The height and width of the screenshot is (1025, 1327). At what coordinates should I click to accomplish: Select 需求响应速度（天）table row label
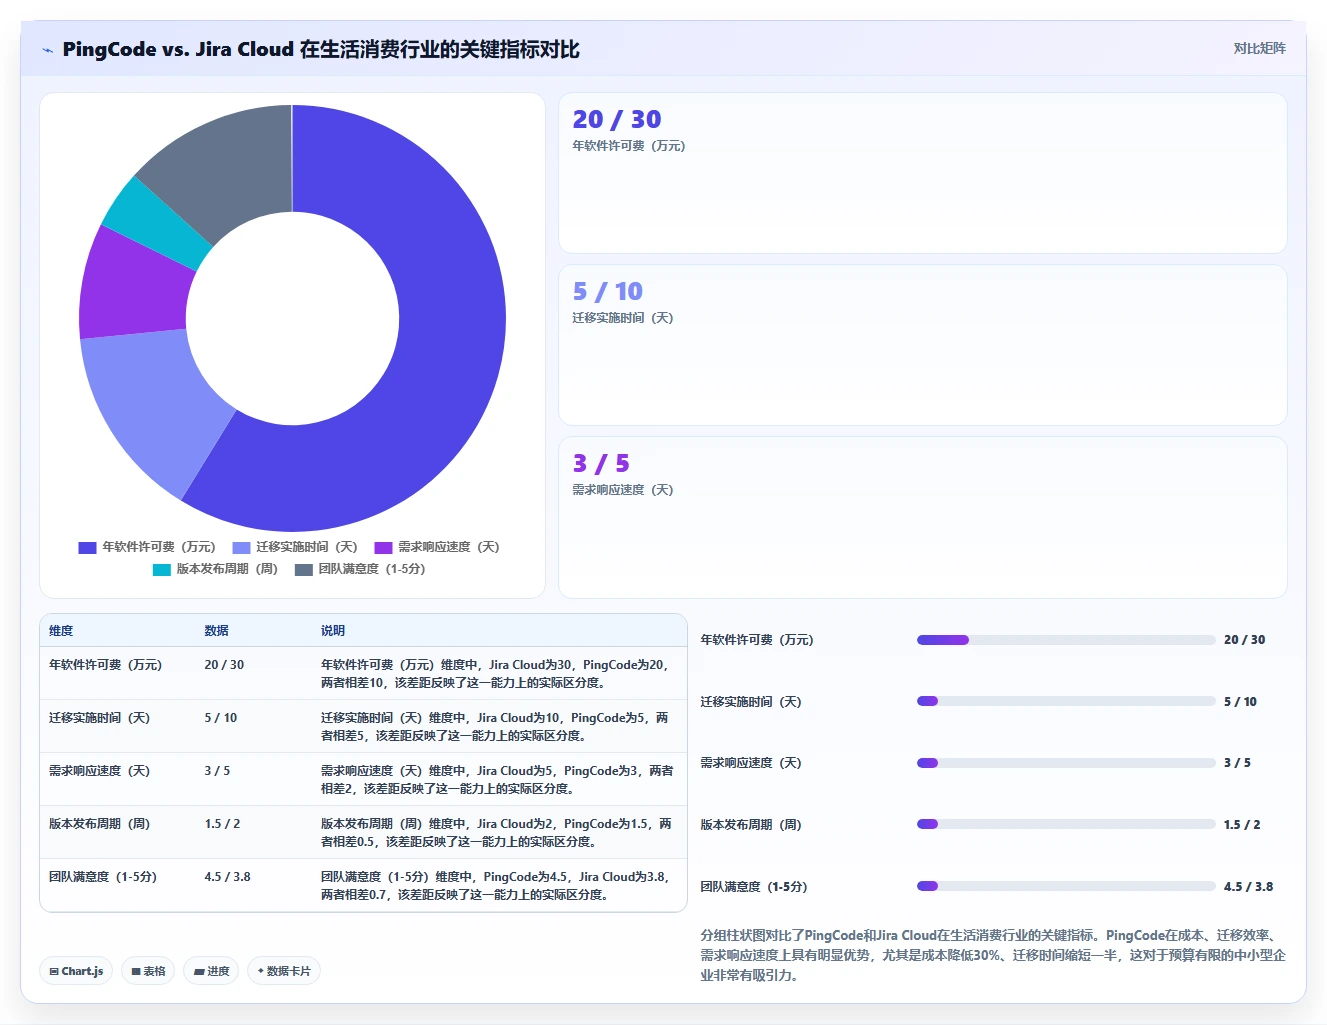[99, 771]
